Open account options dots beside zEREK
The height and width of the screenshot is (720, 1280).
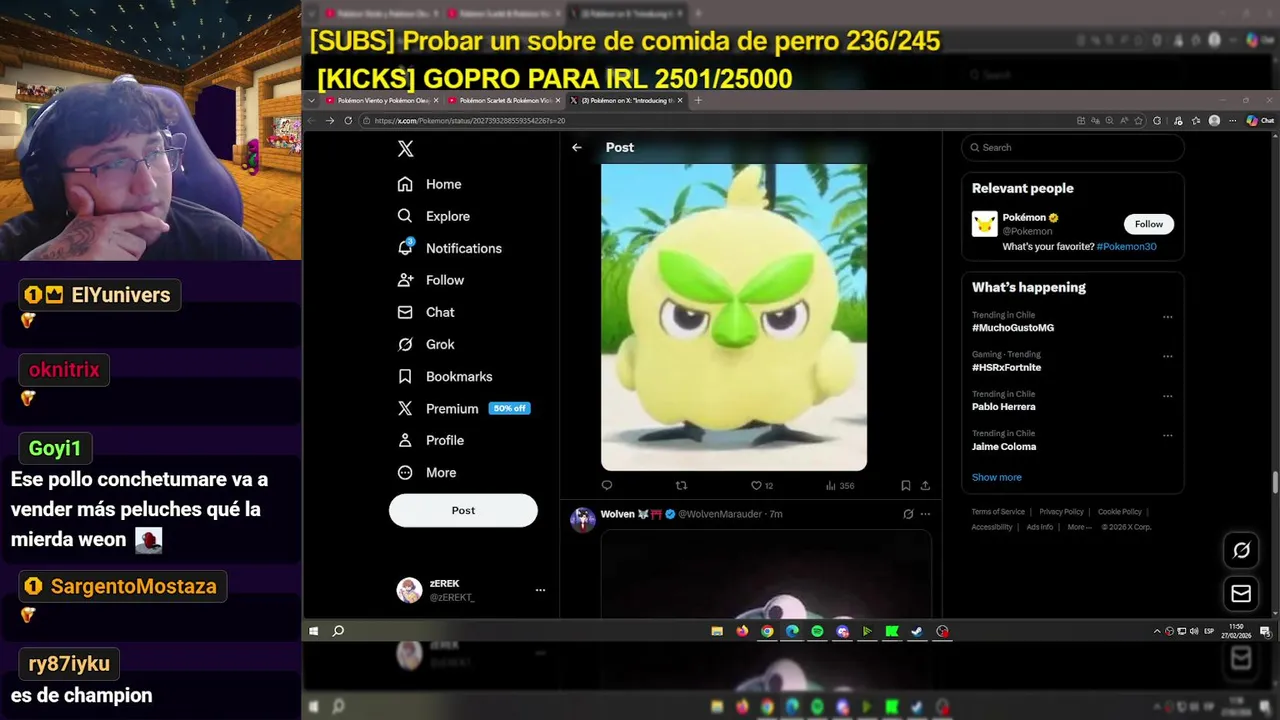coord(540,590)
